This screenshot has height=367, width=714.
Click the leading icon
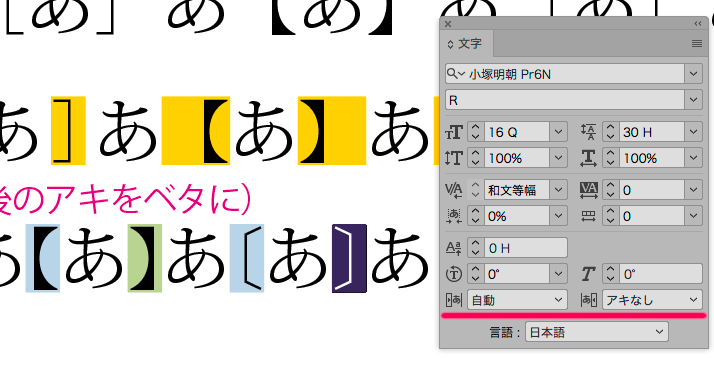coord(588,132)
